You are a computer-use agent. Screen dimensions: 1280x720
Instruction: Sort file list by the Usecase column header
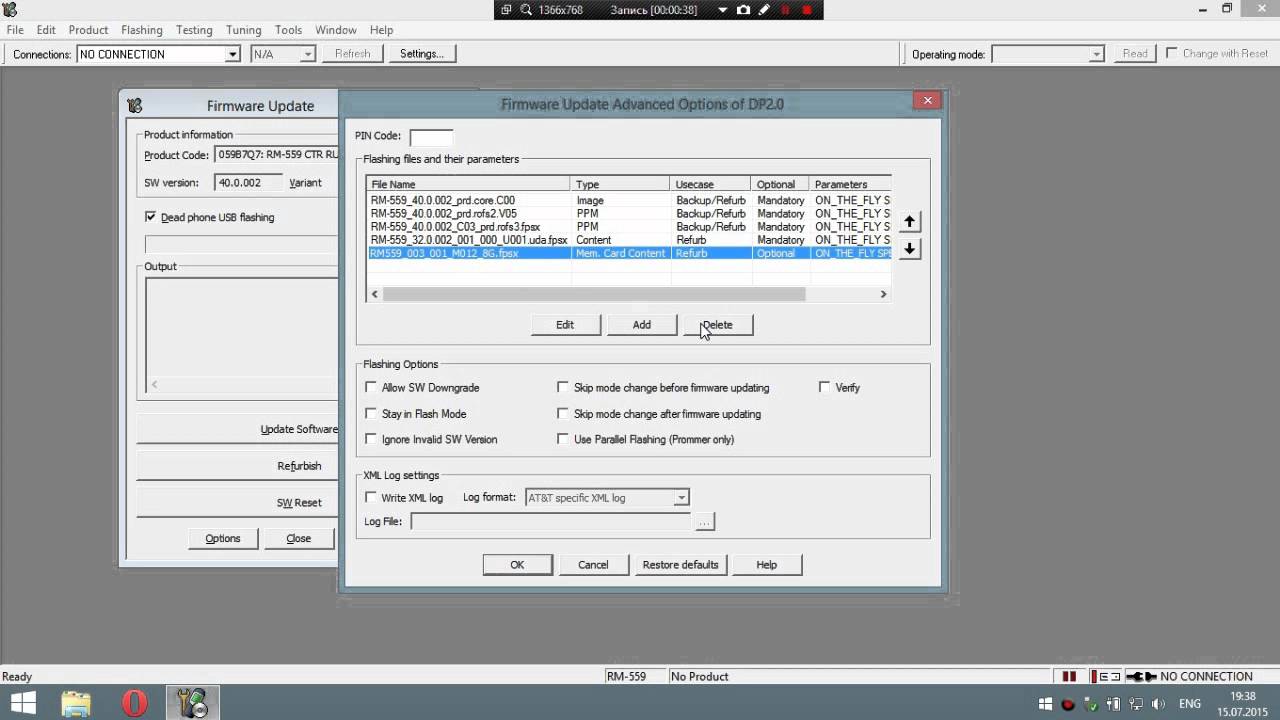tap(710, 184)
